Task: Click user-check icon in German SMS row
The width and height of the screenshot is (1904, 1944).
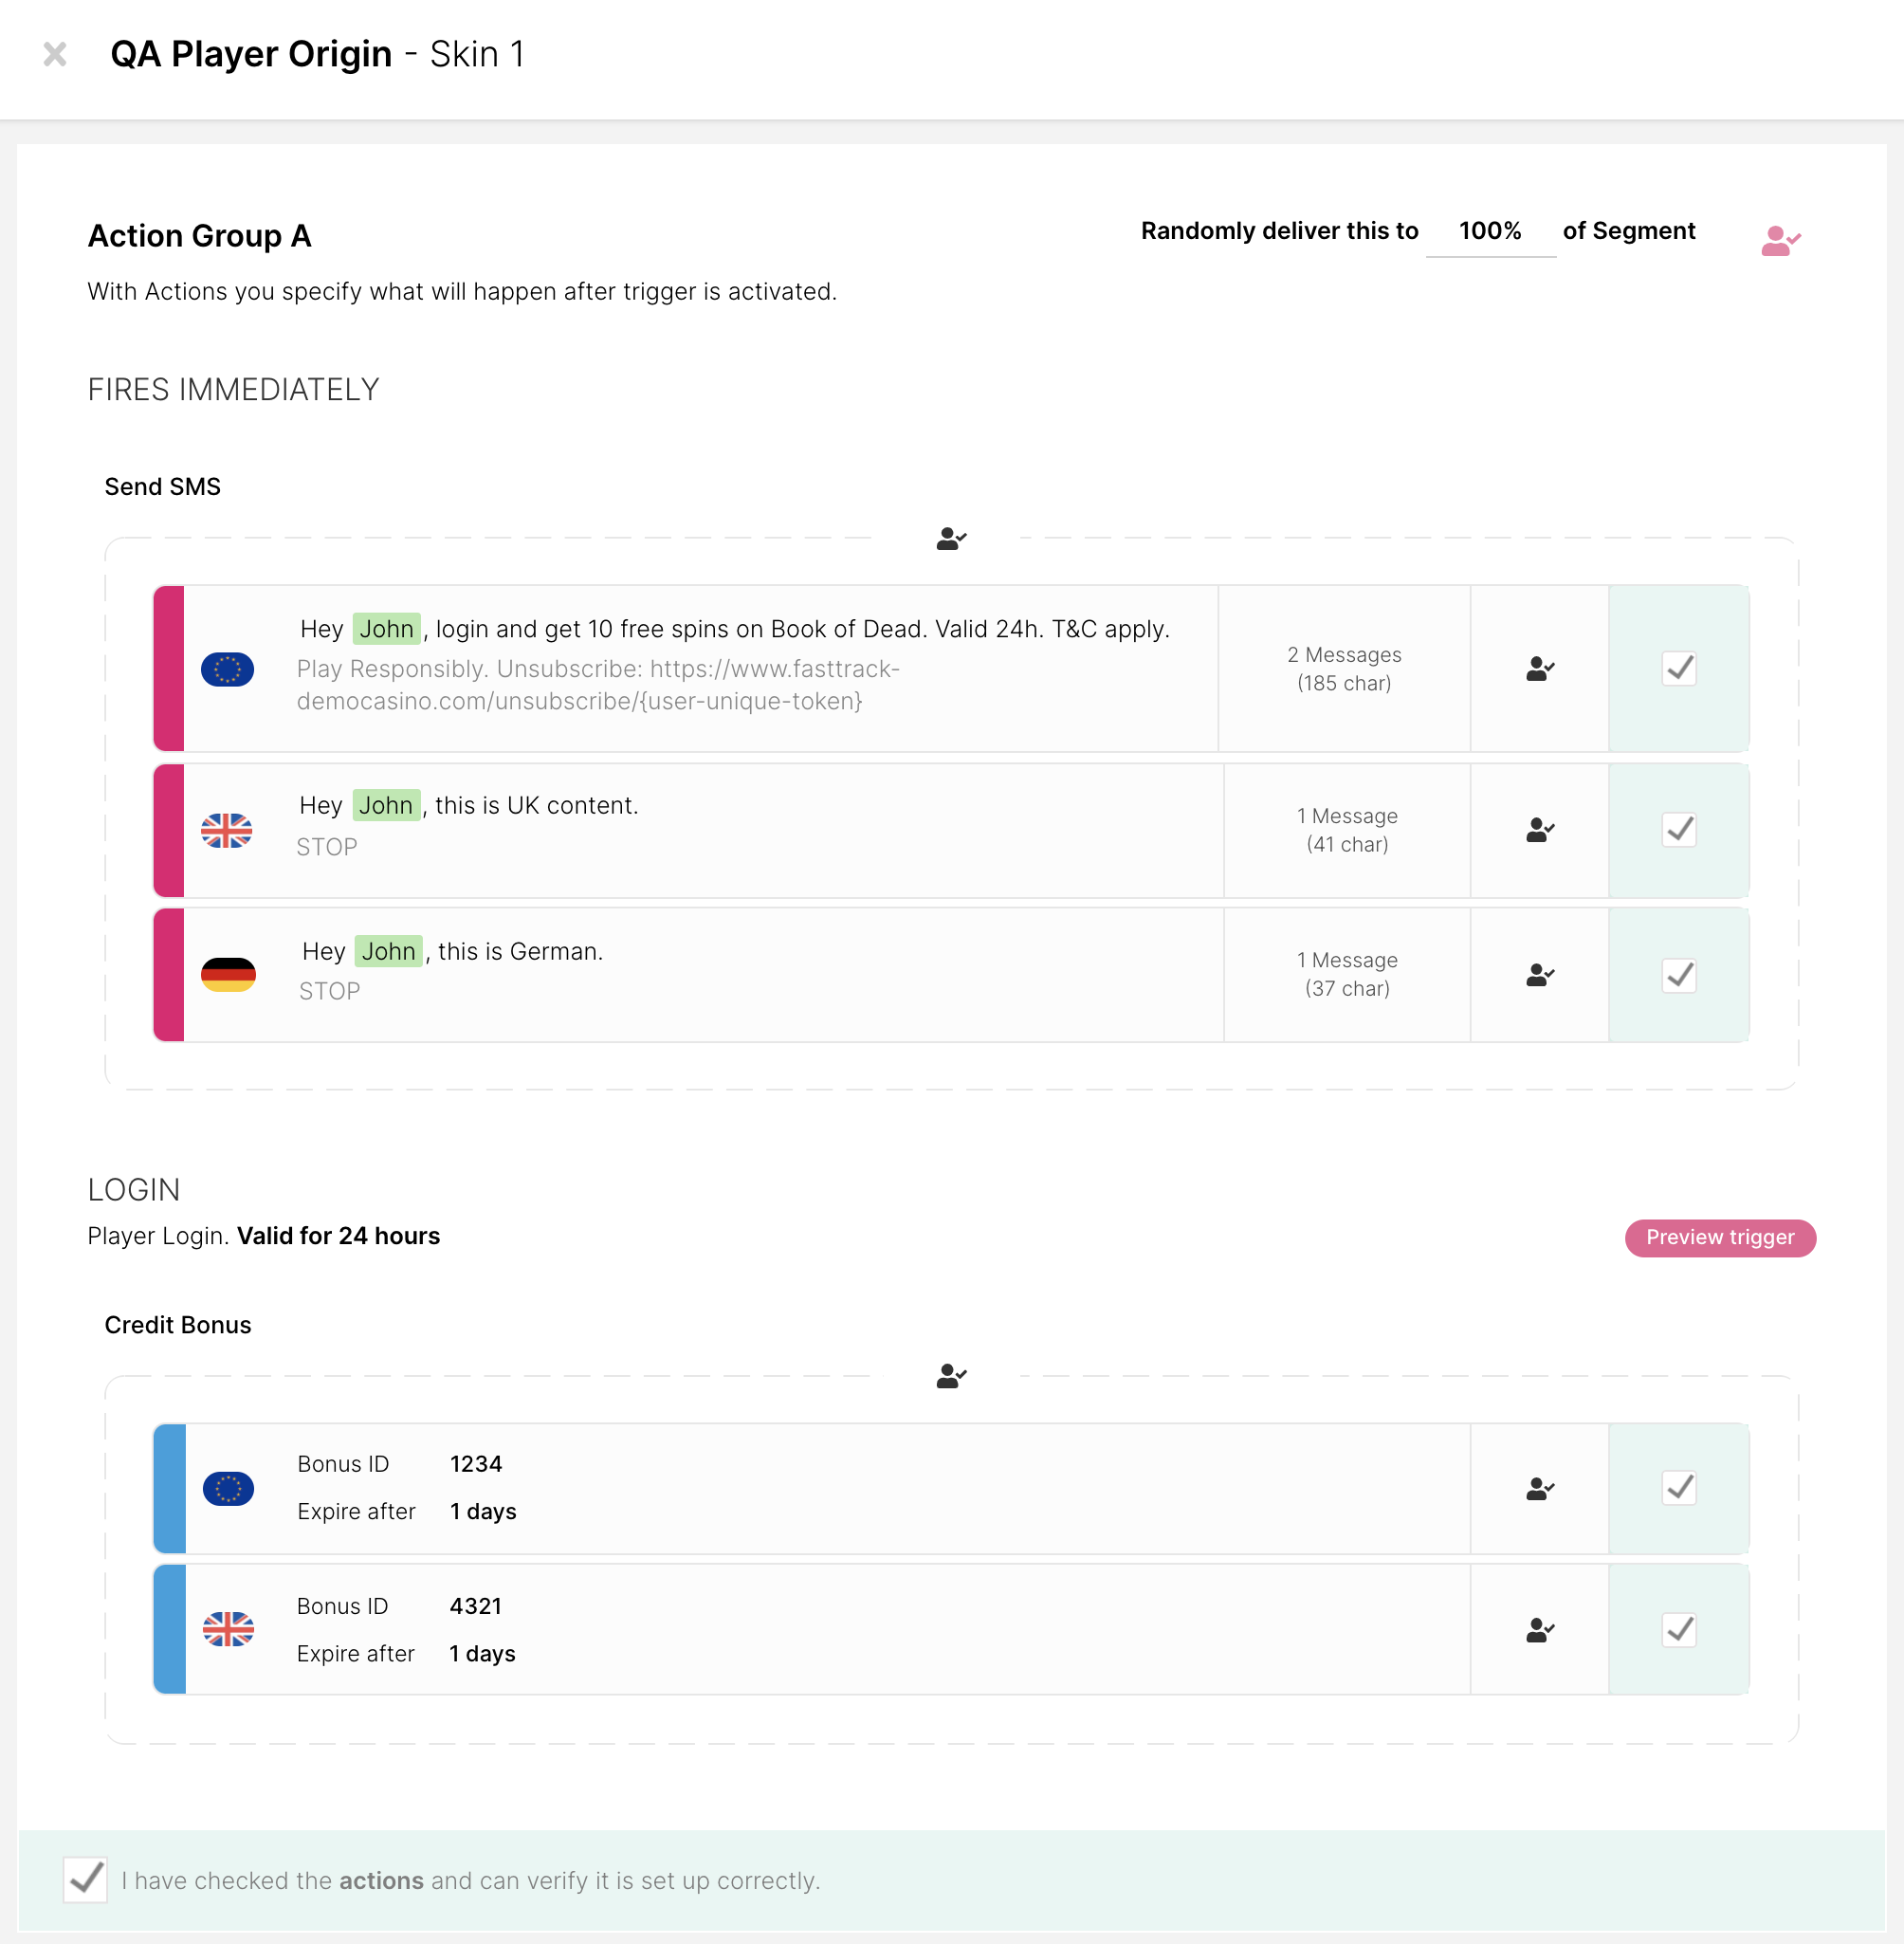Action: point(1539,975)
